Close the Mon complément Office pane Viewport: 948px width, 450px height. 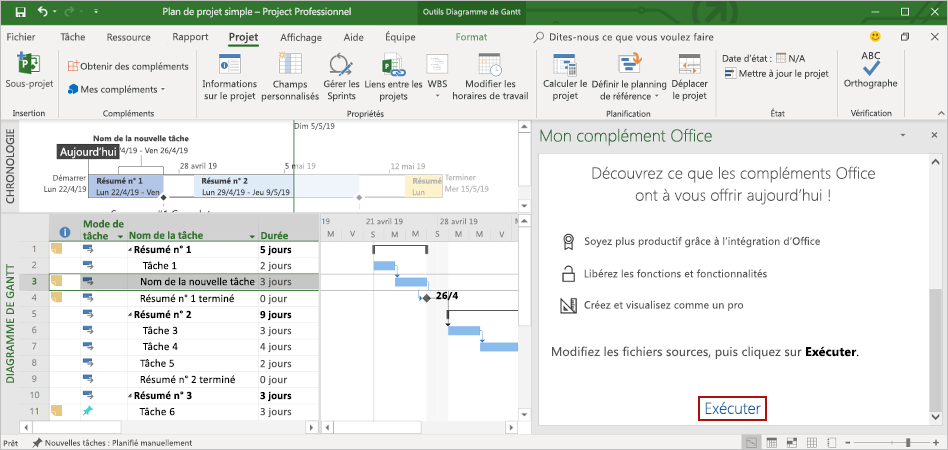coord(933,135)
